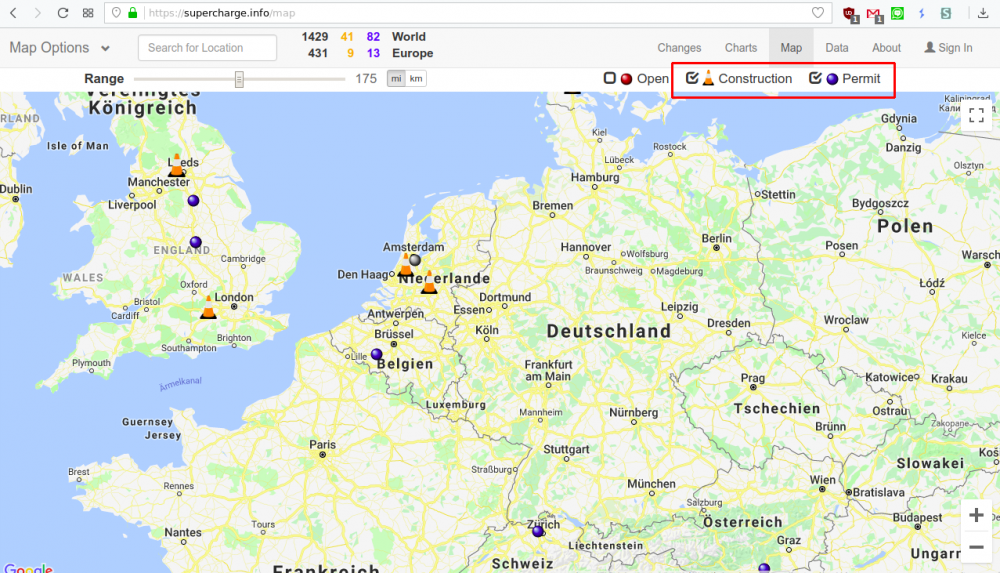
Task: Select the permit marker at Zürich
Action: click(x=538, y=531)
